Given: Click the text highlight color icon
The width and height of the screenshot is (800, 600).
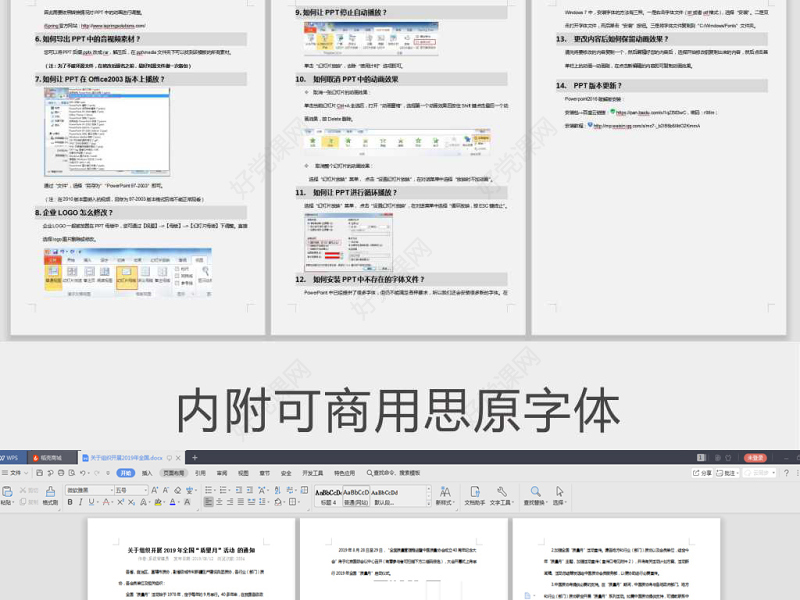Looking at the screenshot, I should click(x=157, y=501).
